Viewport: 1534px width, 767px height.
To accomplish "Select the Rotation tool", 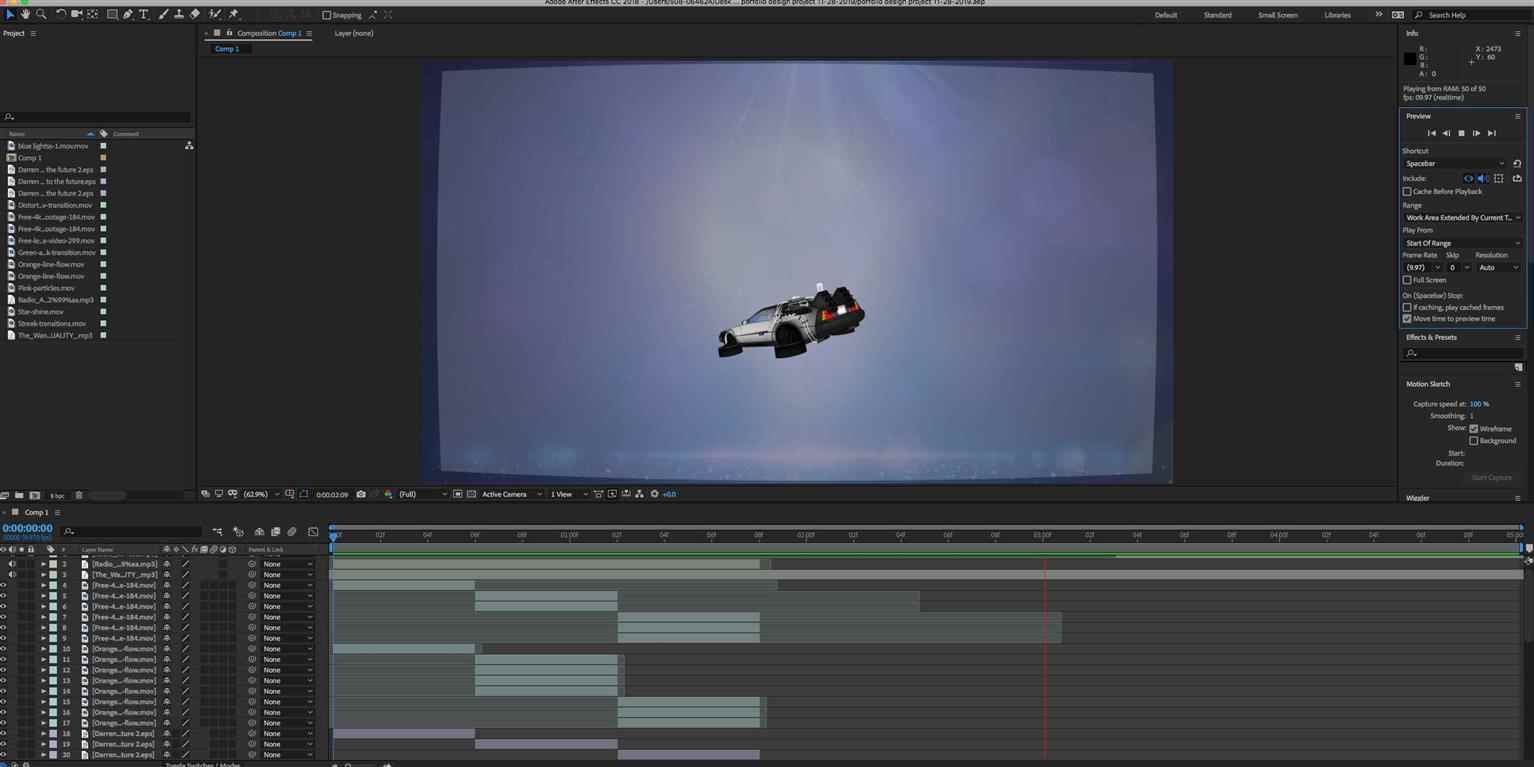I will pyautogui.click(x=61, y=15).
